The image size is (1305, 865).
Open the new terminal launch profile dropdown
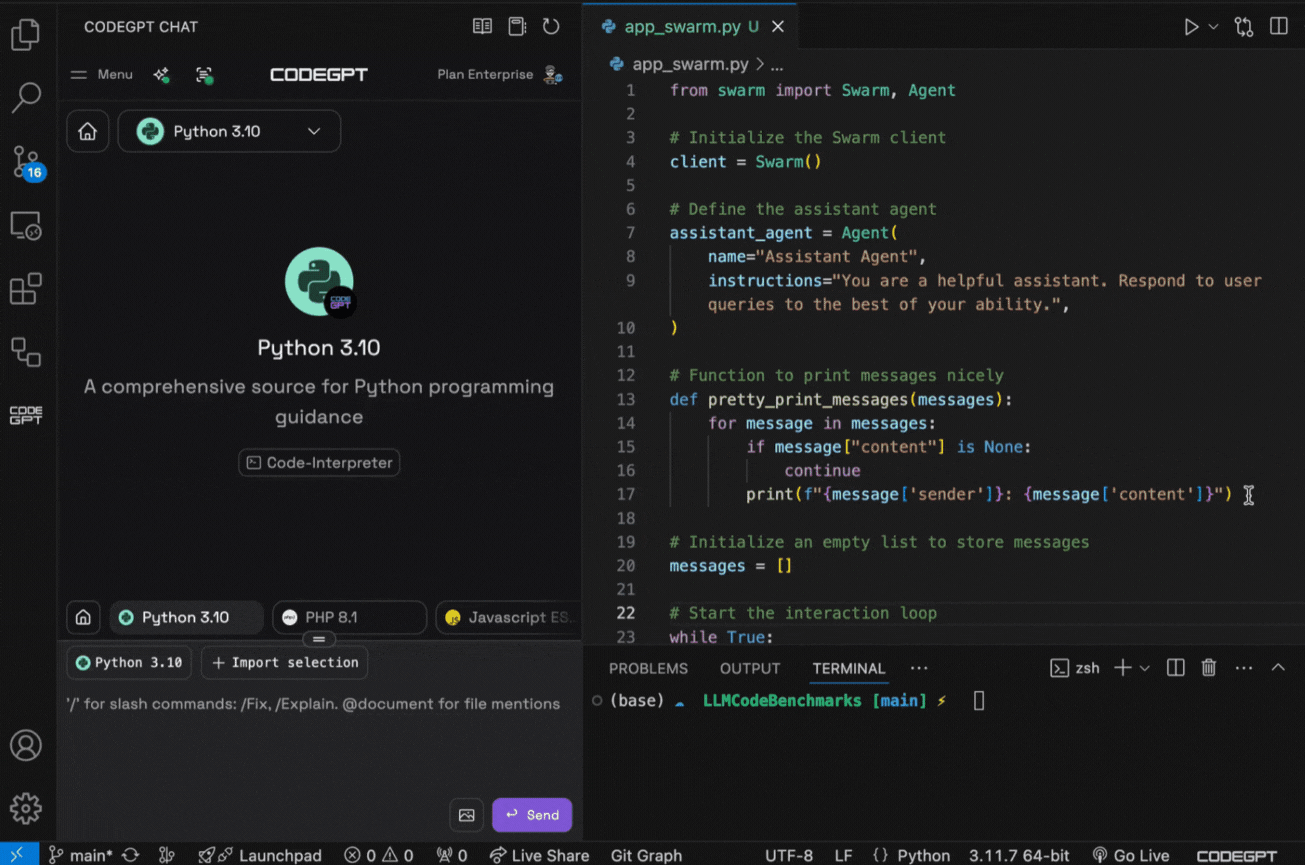click(1145, 668)
